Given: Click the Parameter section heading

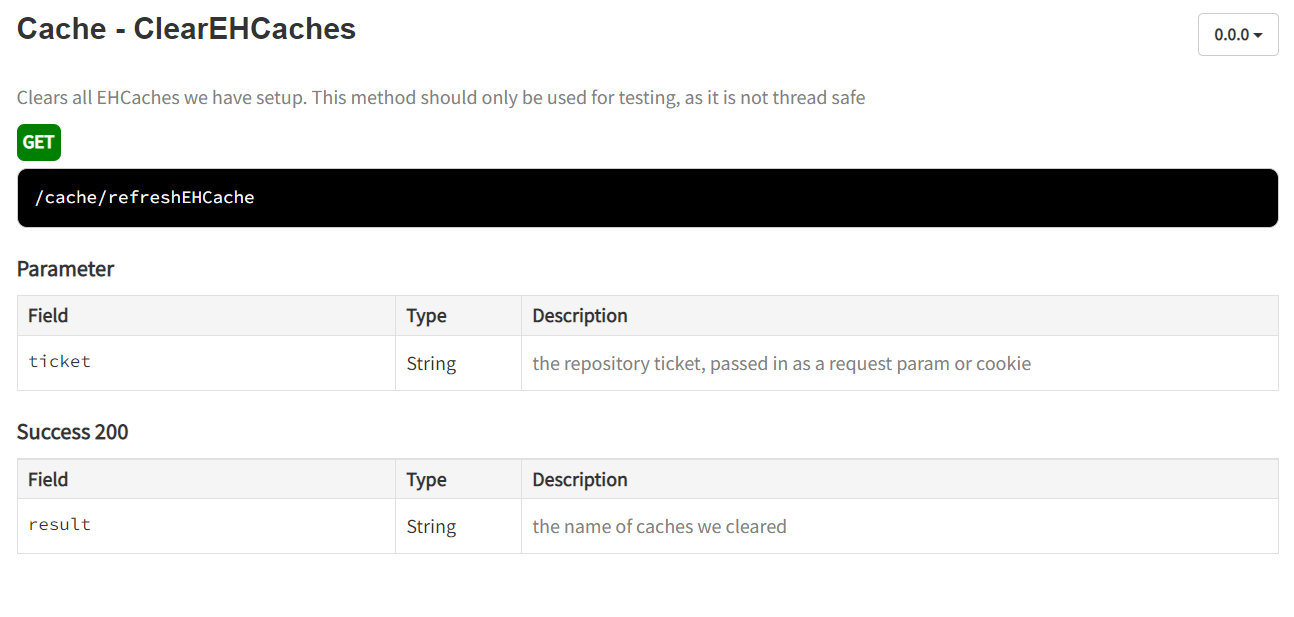Looking at the screenshot, I should pos(66,269).
